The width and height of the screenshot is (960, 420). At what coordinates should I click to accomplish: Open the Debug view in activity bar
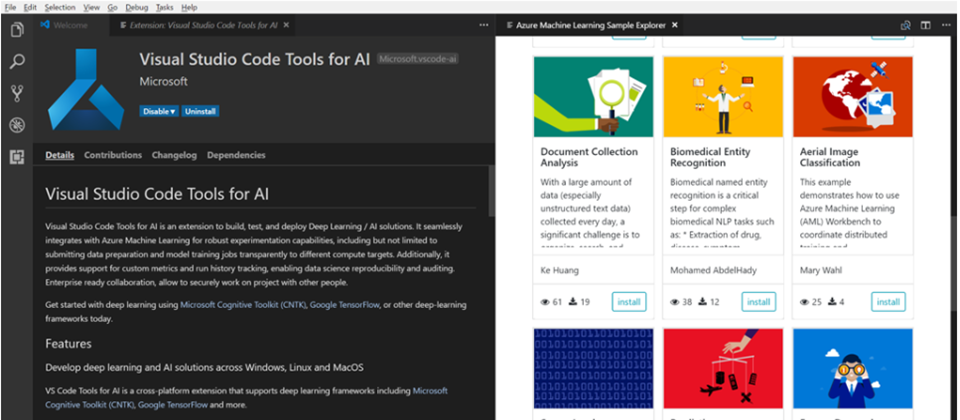coord(17,126)
